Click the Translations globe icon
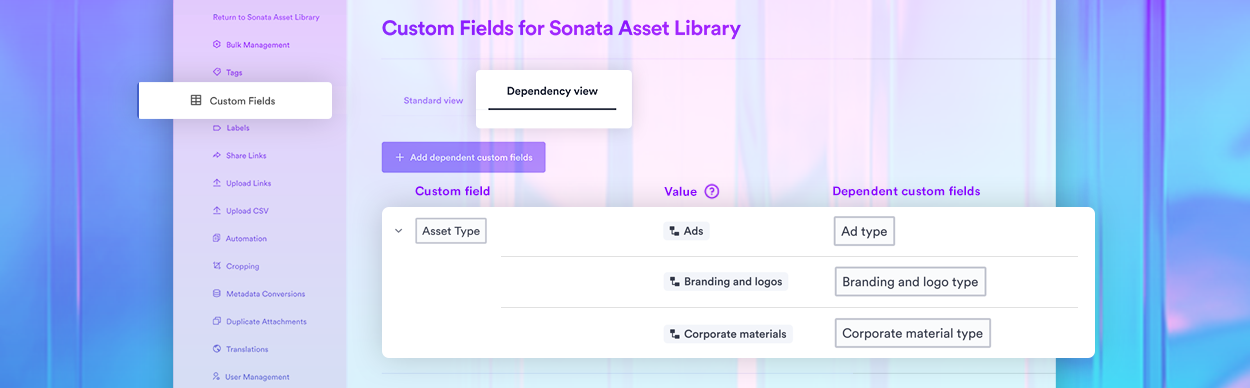The image size is (1250, 388). point(217,349)
